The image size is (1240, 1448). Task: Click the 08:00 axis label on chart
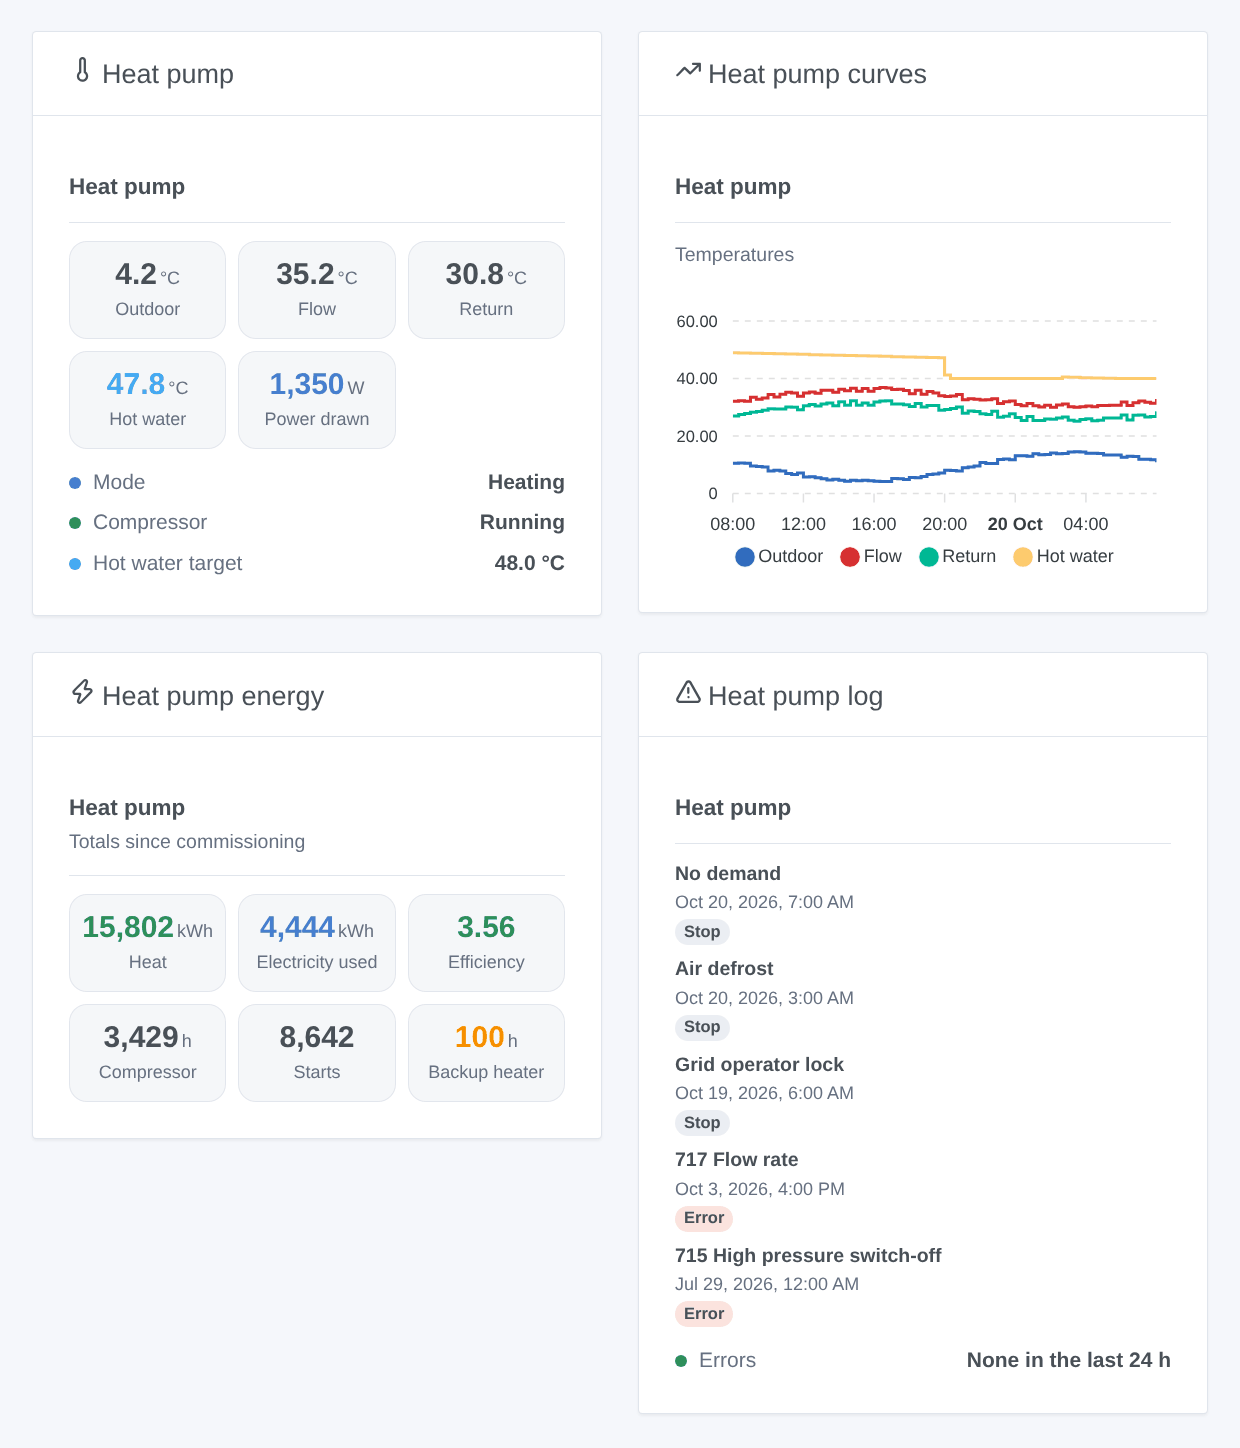[733, 524]
